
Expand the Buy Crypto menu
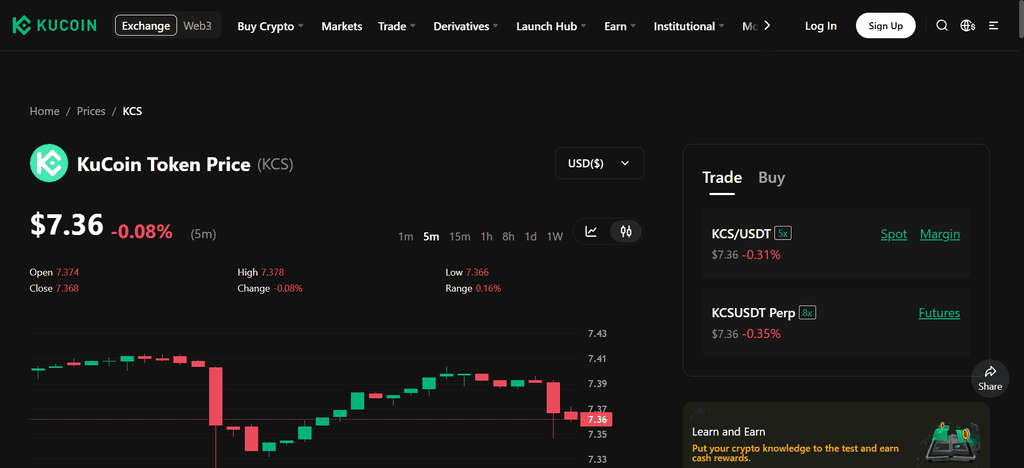pyautogui.click(x=270, y=26)
